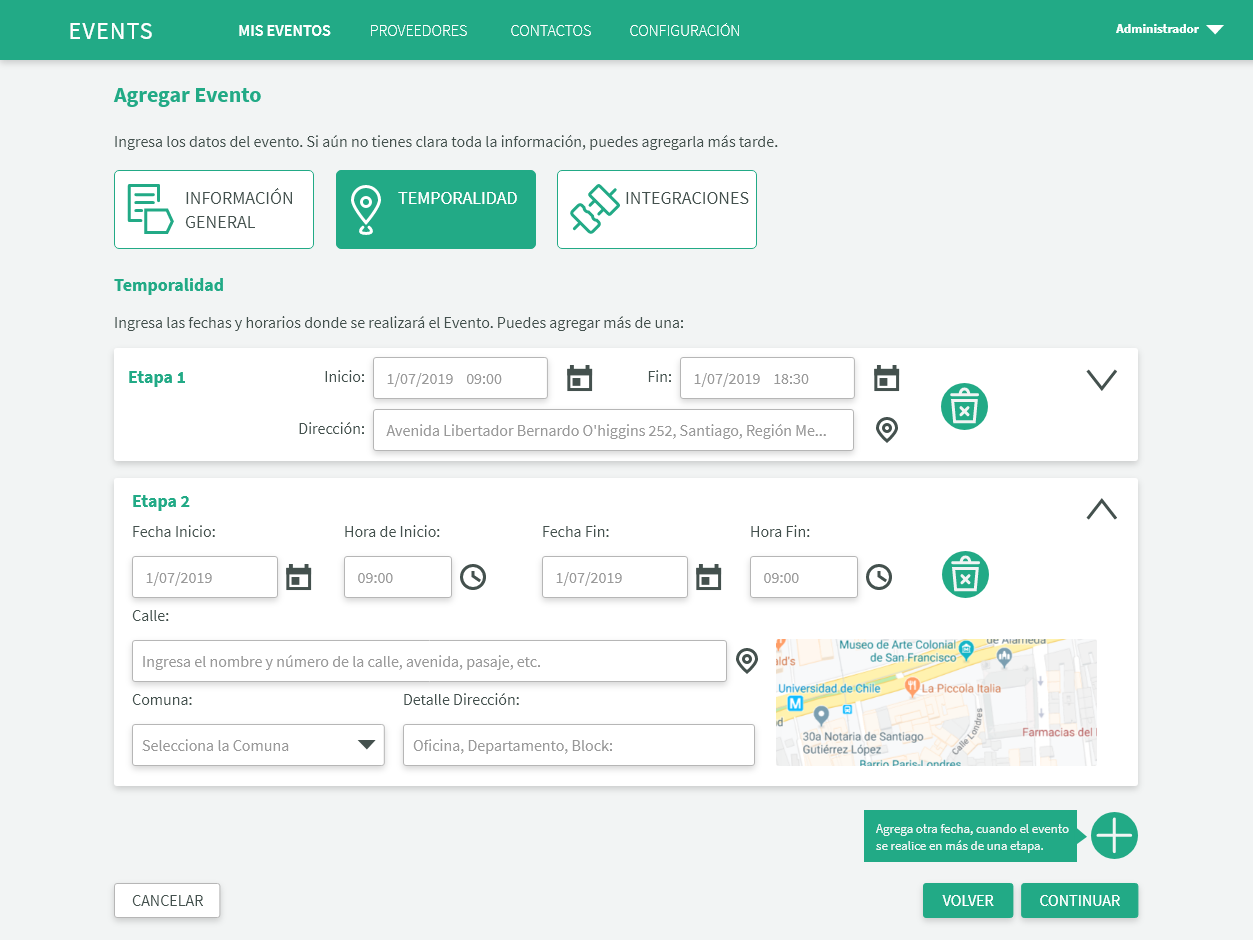Open clock icon for Hora Fin

point(879,577)
